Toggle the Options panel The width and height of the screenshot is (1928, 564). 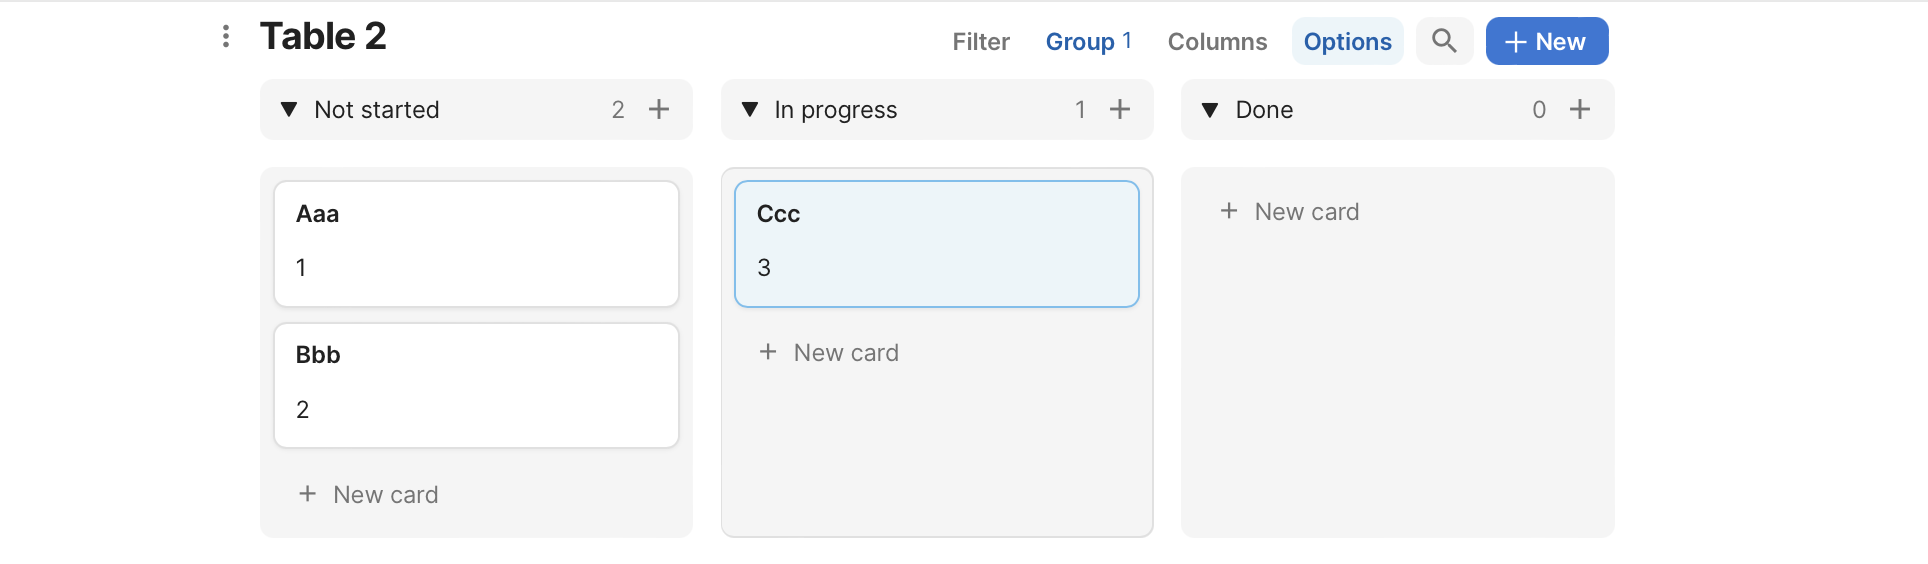tap(1347, 42)
